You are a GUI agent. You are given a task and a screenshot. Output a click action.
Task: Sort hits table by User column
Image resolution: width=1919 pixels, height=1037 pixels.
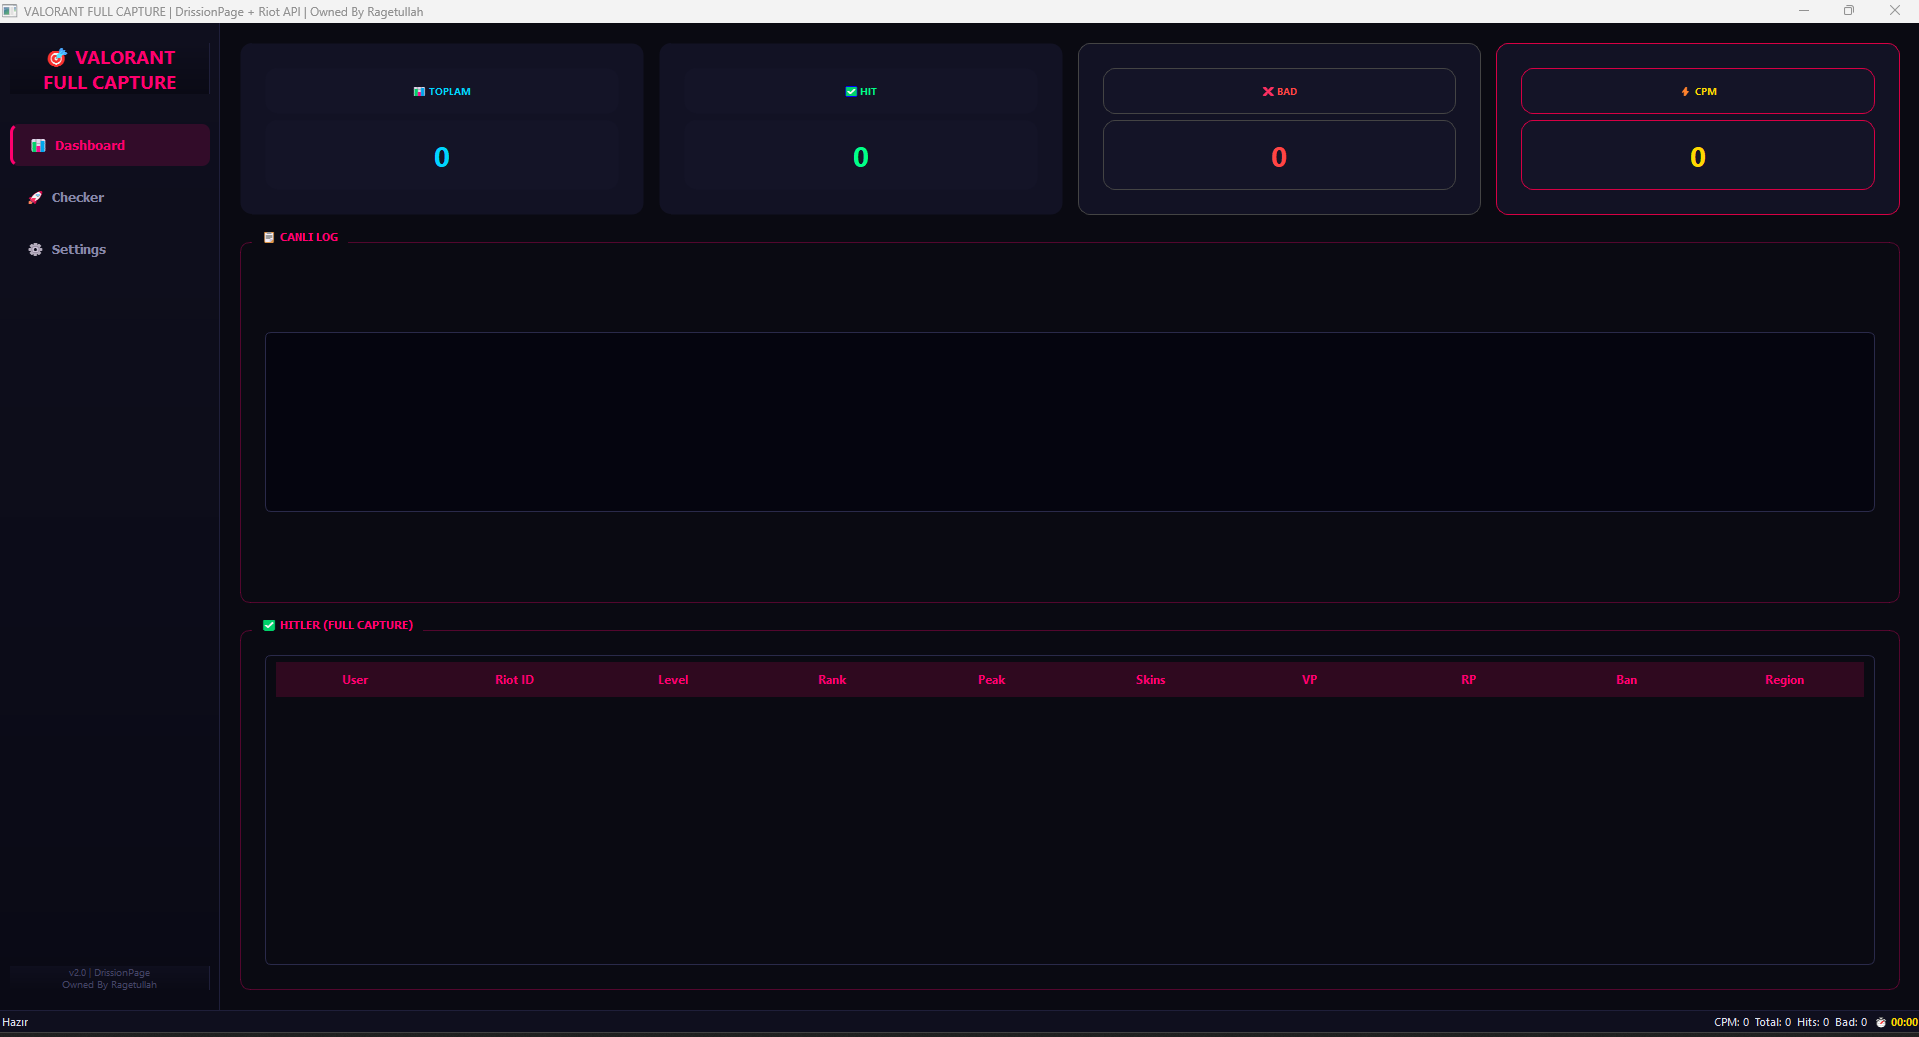[x=355, y=680]
